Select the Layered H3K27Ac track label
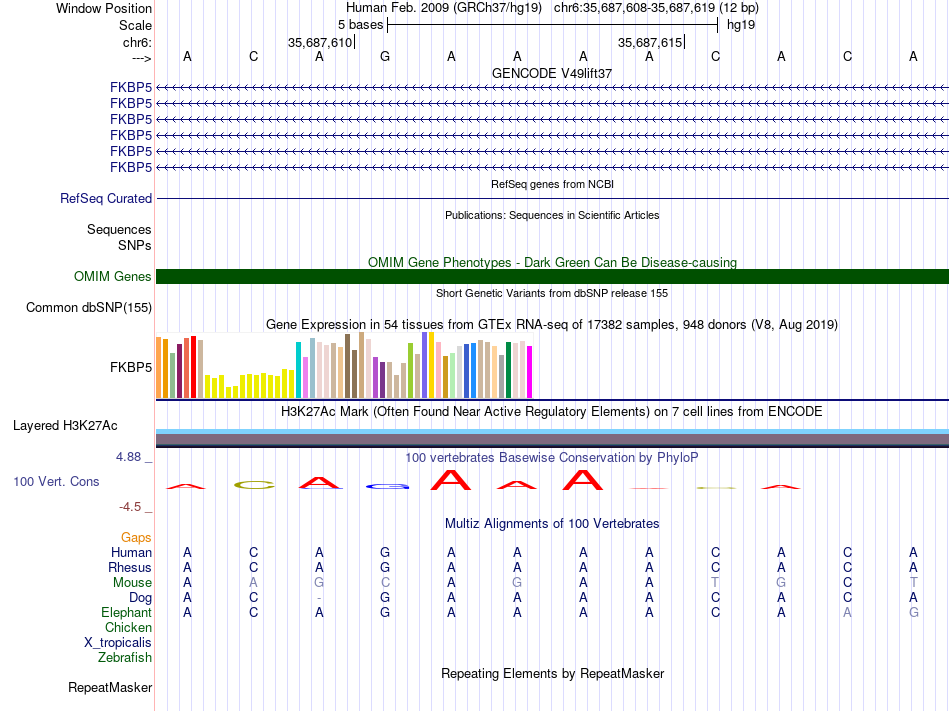Image resolution: width=950 pixels, height=711 pixels. click(x=65, y=426)
